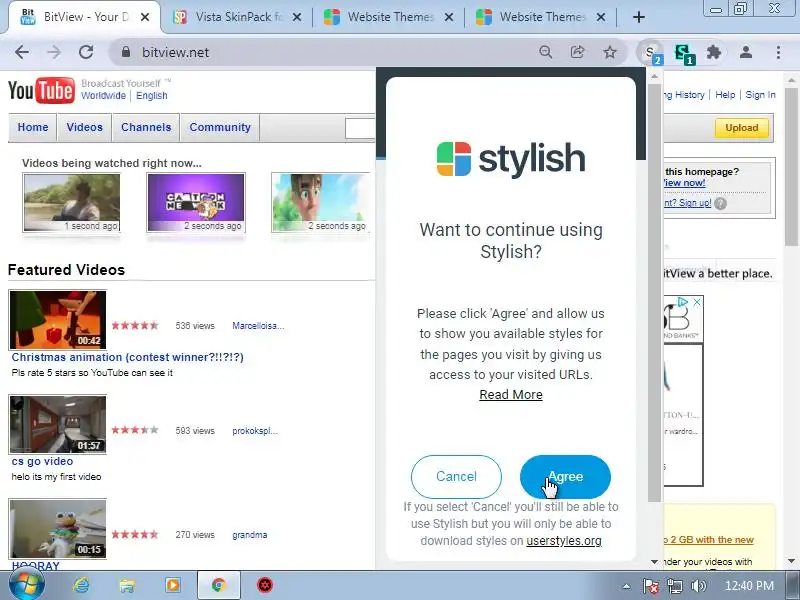This screenshot has width=800, height=600.
Task: Open Windows Explorer from the taskbar
Action: point(127,585)
